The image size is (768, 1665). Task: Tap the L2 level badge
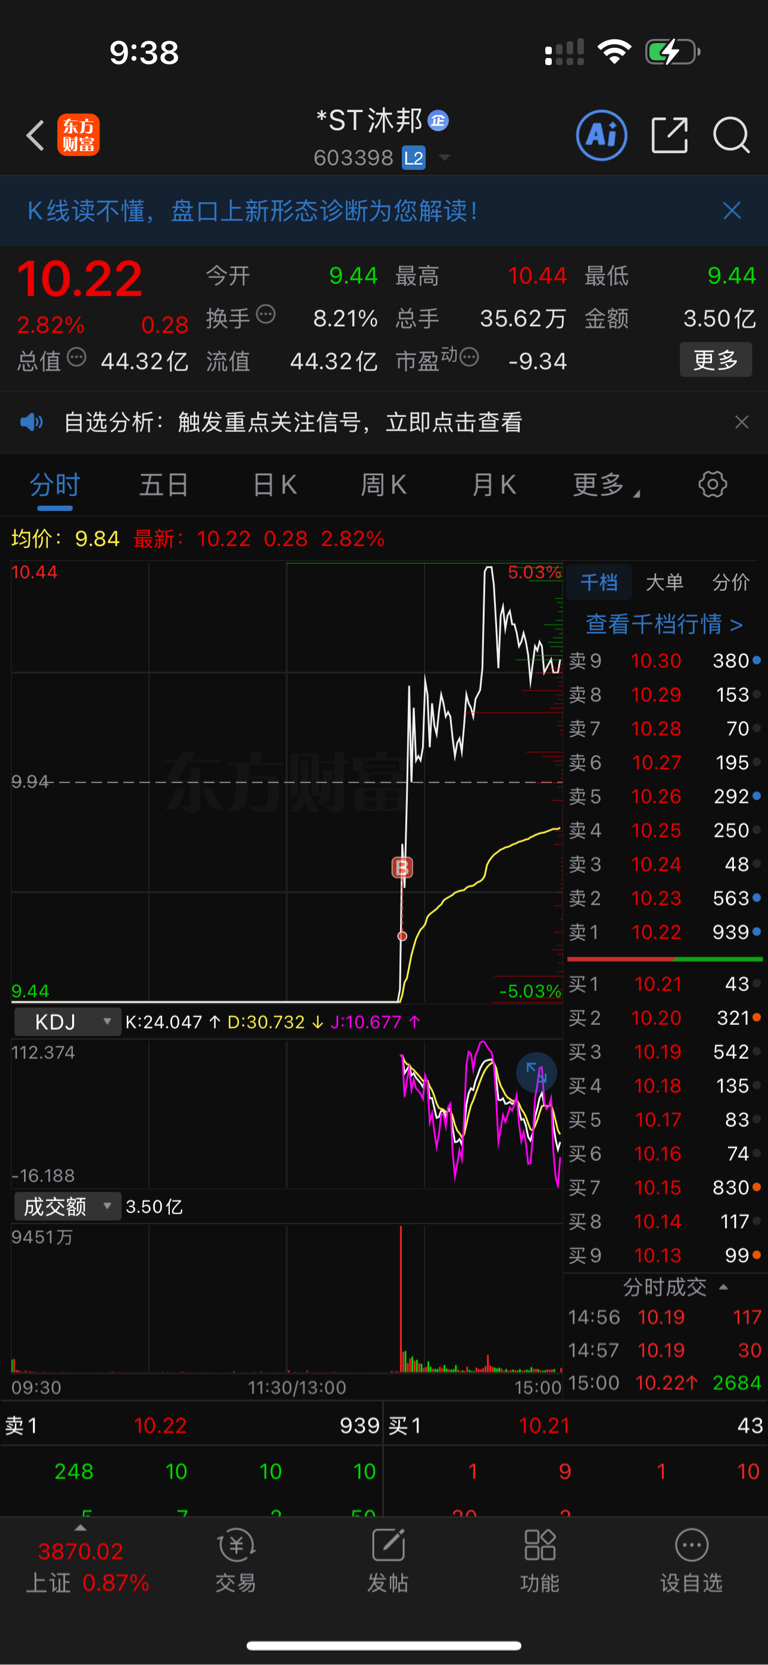point(414,158)
